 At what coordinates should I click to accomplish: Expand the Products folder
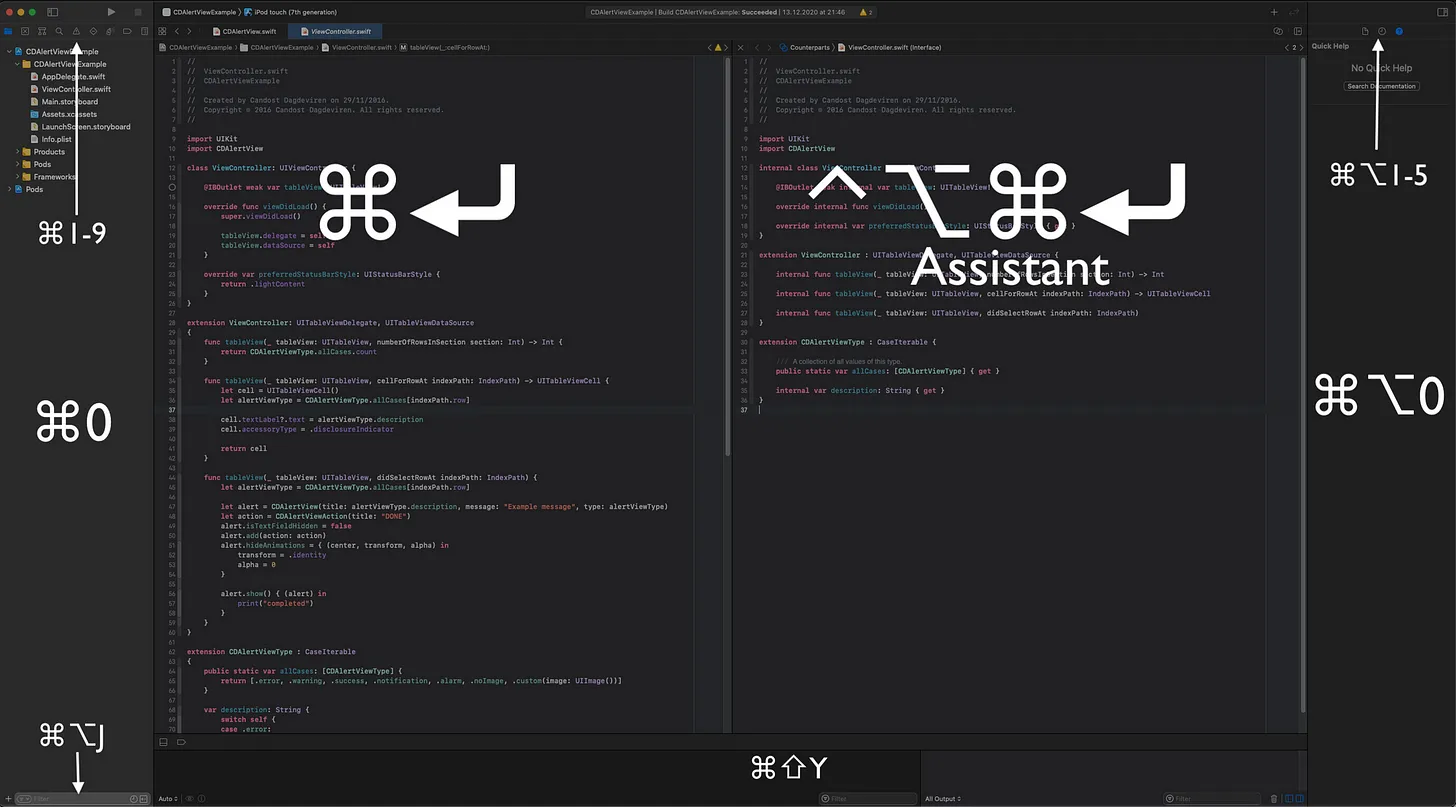click(x=18, y=152)
